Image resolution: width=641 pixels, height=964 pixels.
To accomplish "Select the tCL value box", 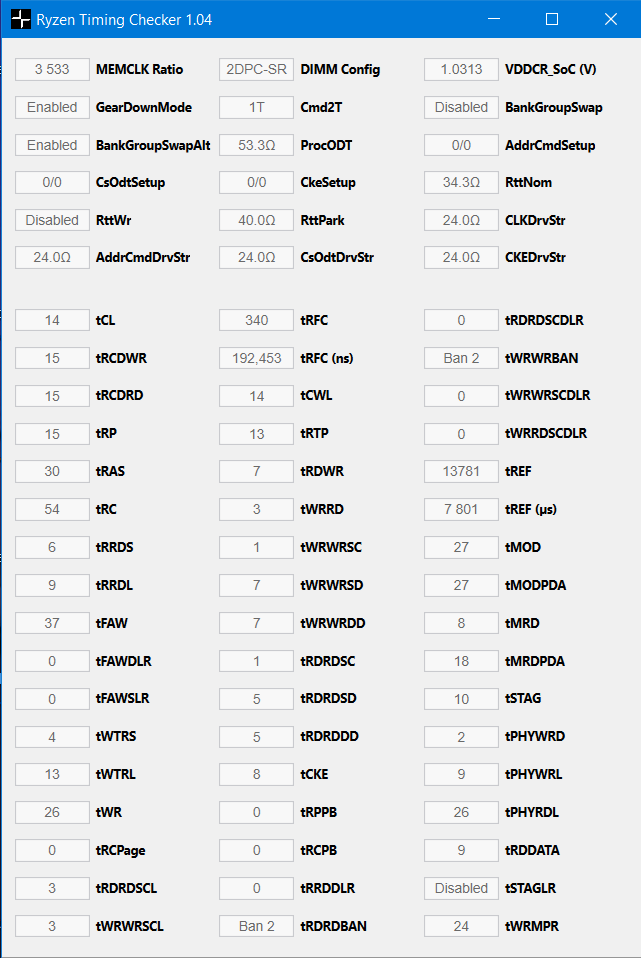I will (x=52, y=321).
